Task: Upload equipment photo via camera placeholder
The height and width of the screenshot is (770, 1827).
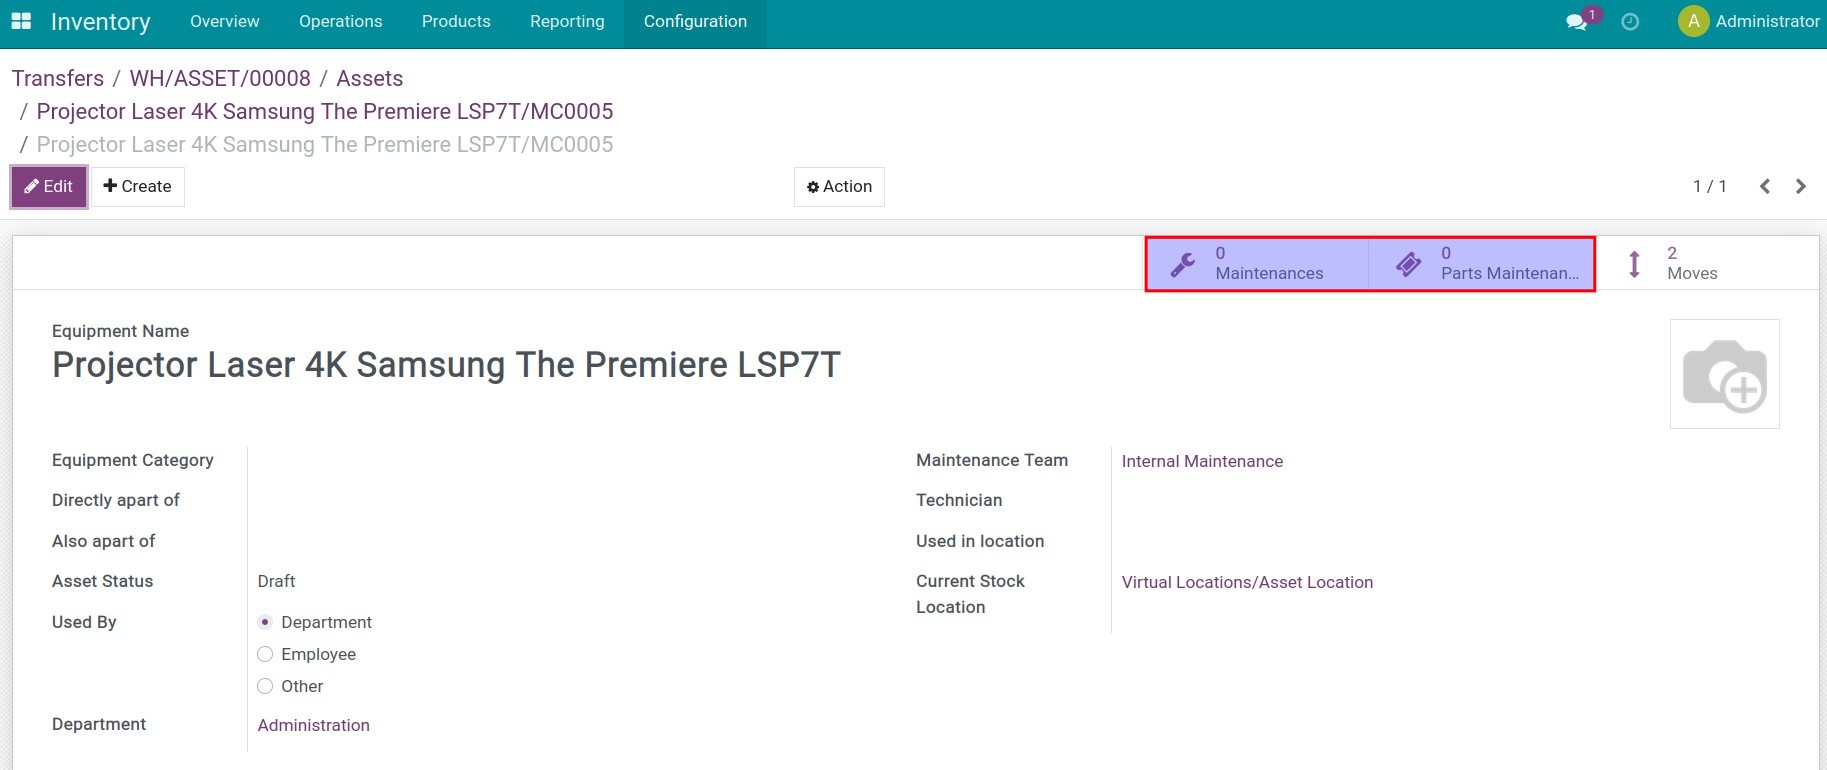Action: click(1724, 374)
